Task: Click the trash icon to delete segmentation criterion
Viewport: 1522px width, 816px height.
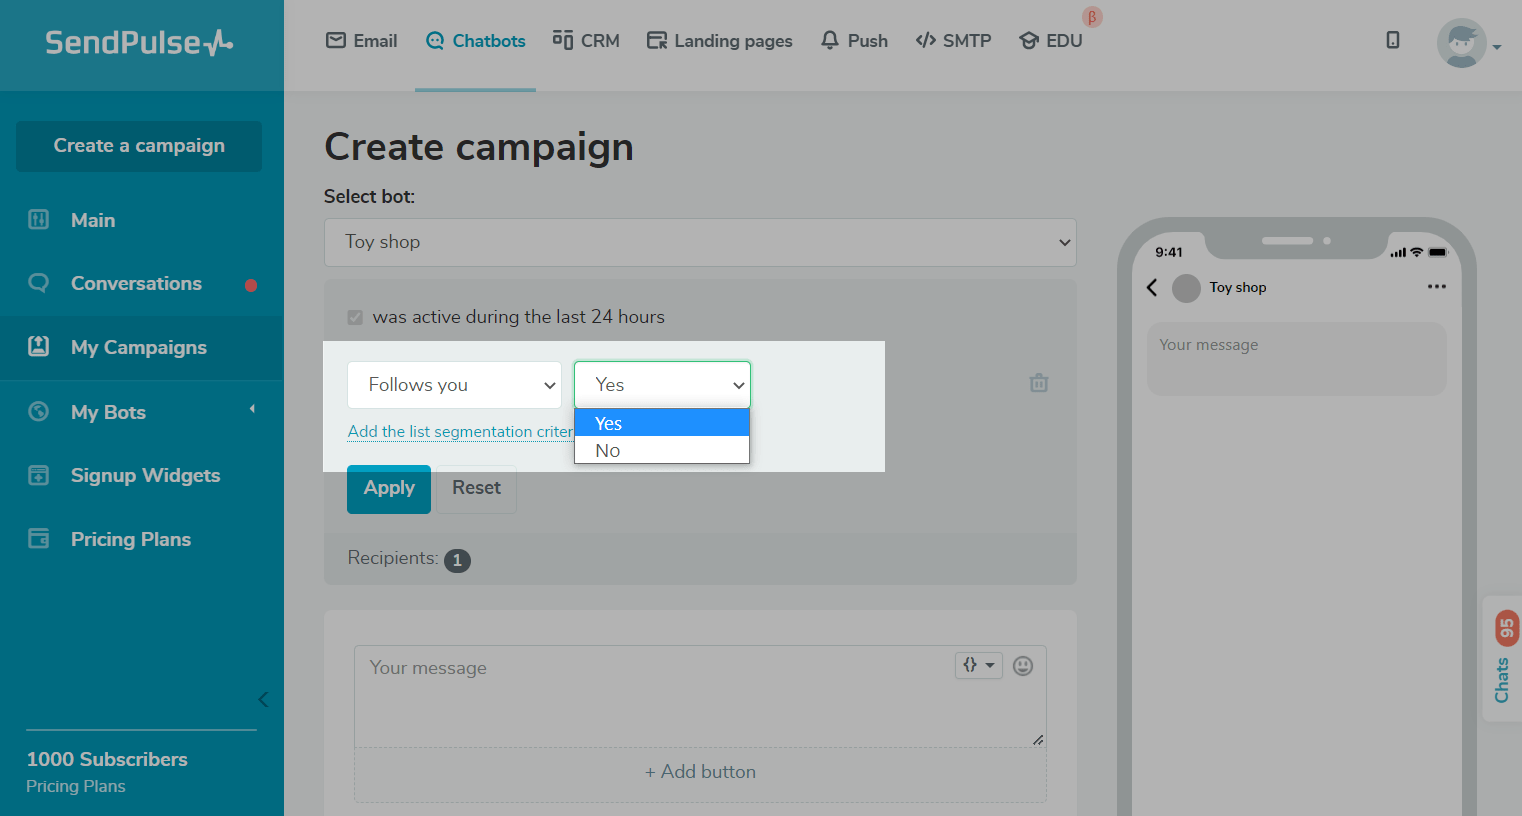Action: click(x=1039, y=383)
